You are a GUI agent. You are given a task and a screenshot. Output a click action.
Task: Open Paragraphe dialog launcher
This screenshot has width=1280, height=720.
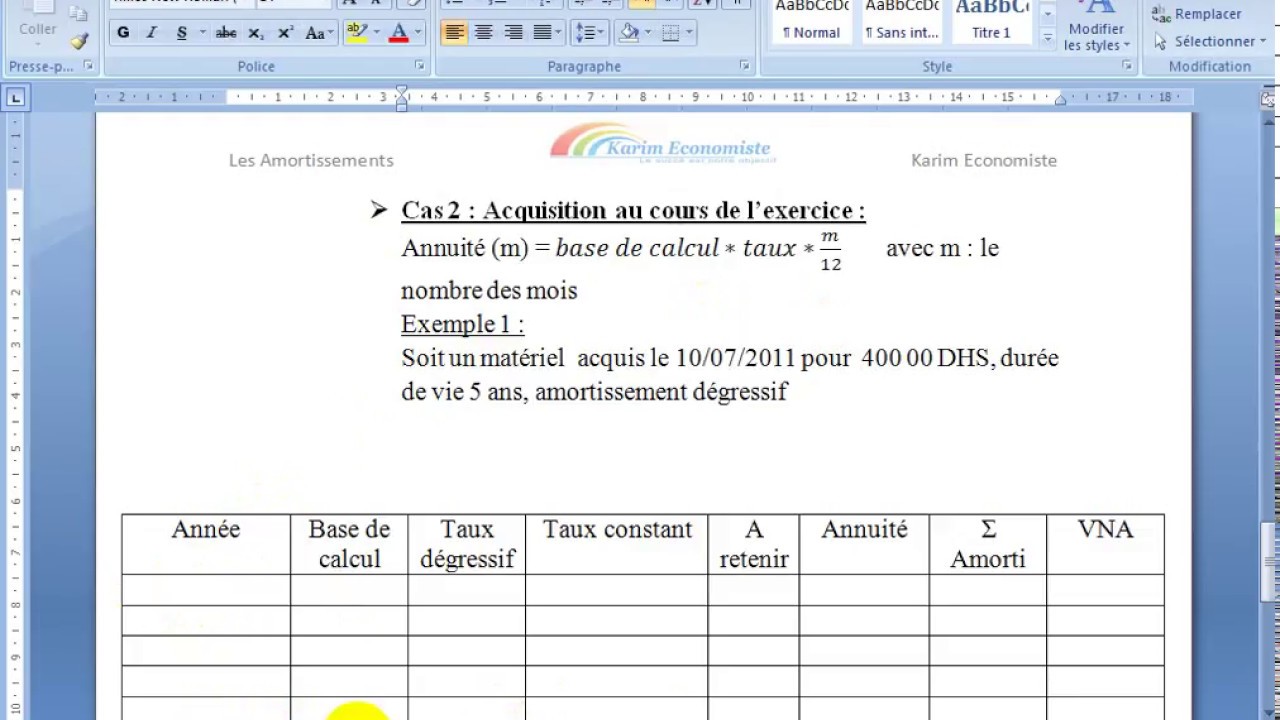745,66
